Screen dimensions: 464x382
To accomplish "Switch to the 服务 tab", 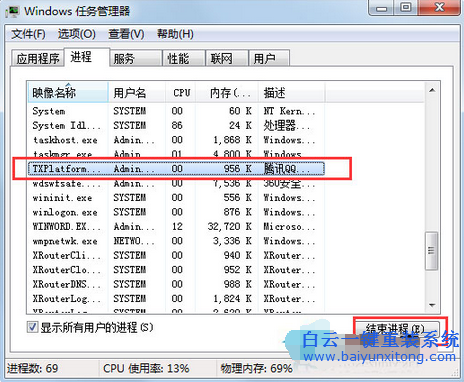I will click(x=136, y=58).
